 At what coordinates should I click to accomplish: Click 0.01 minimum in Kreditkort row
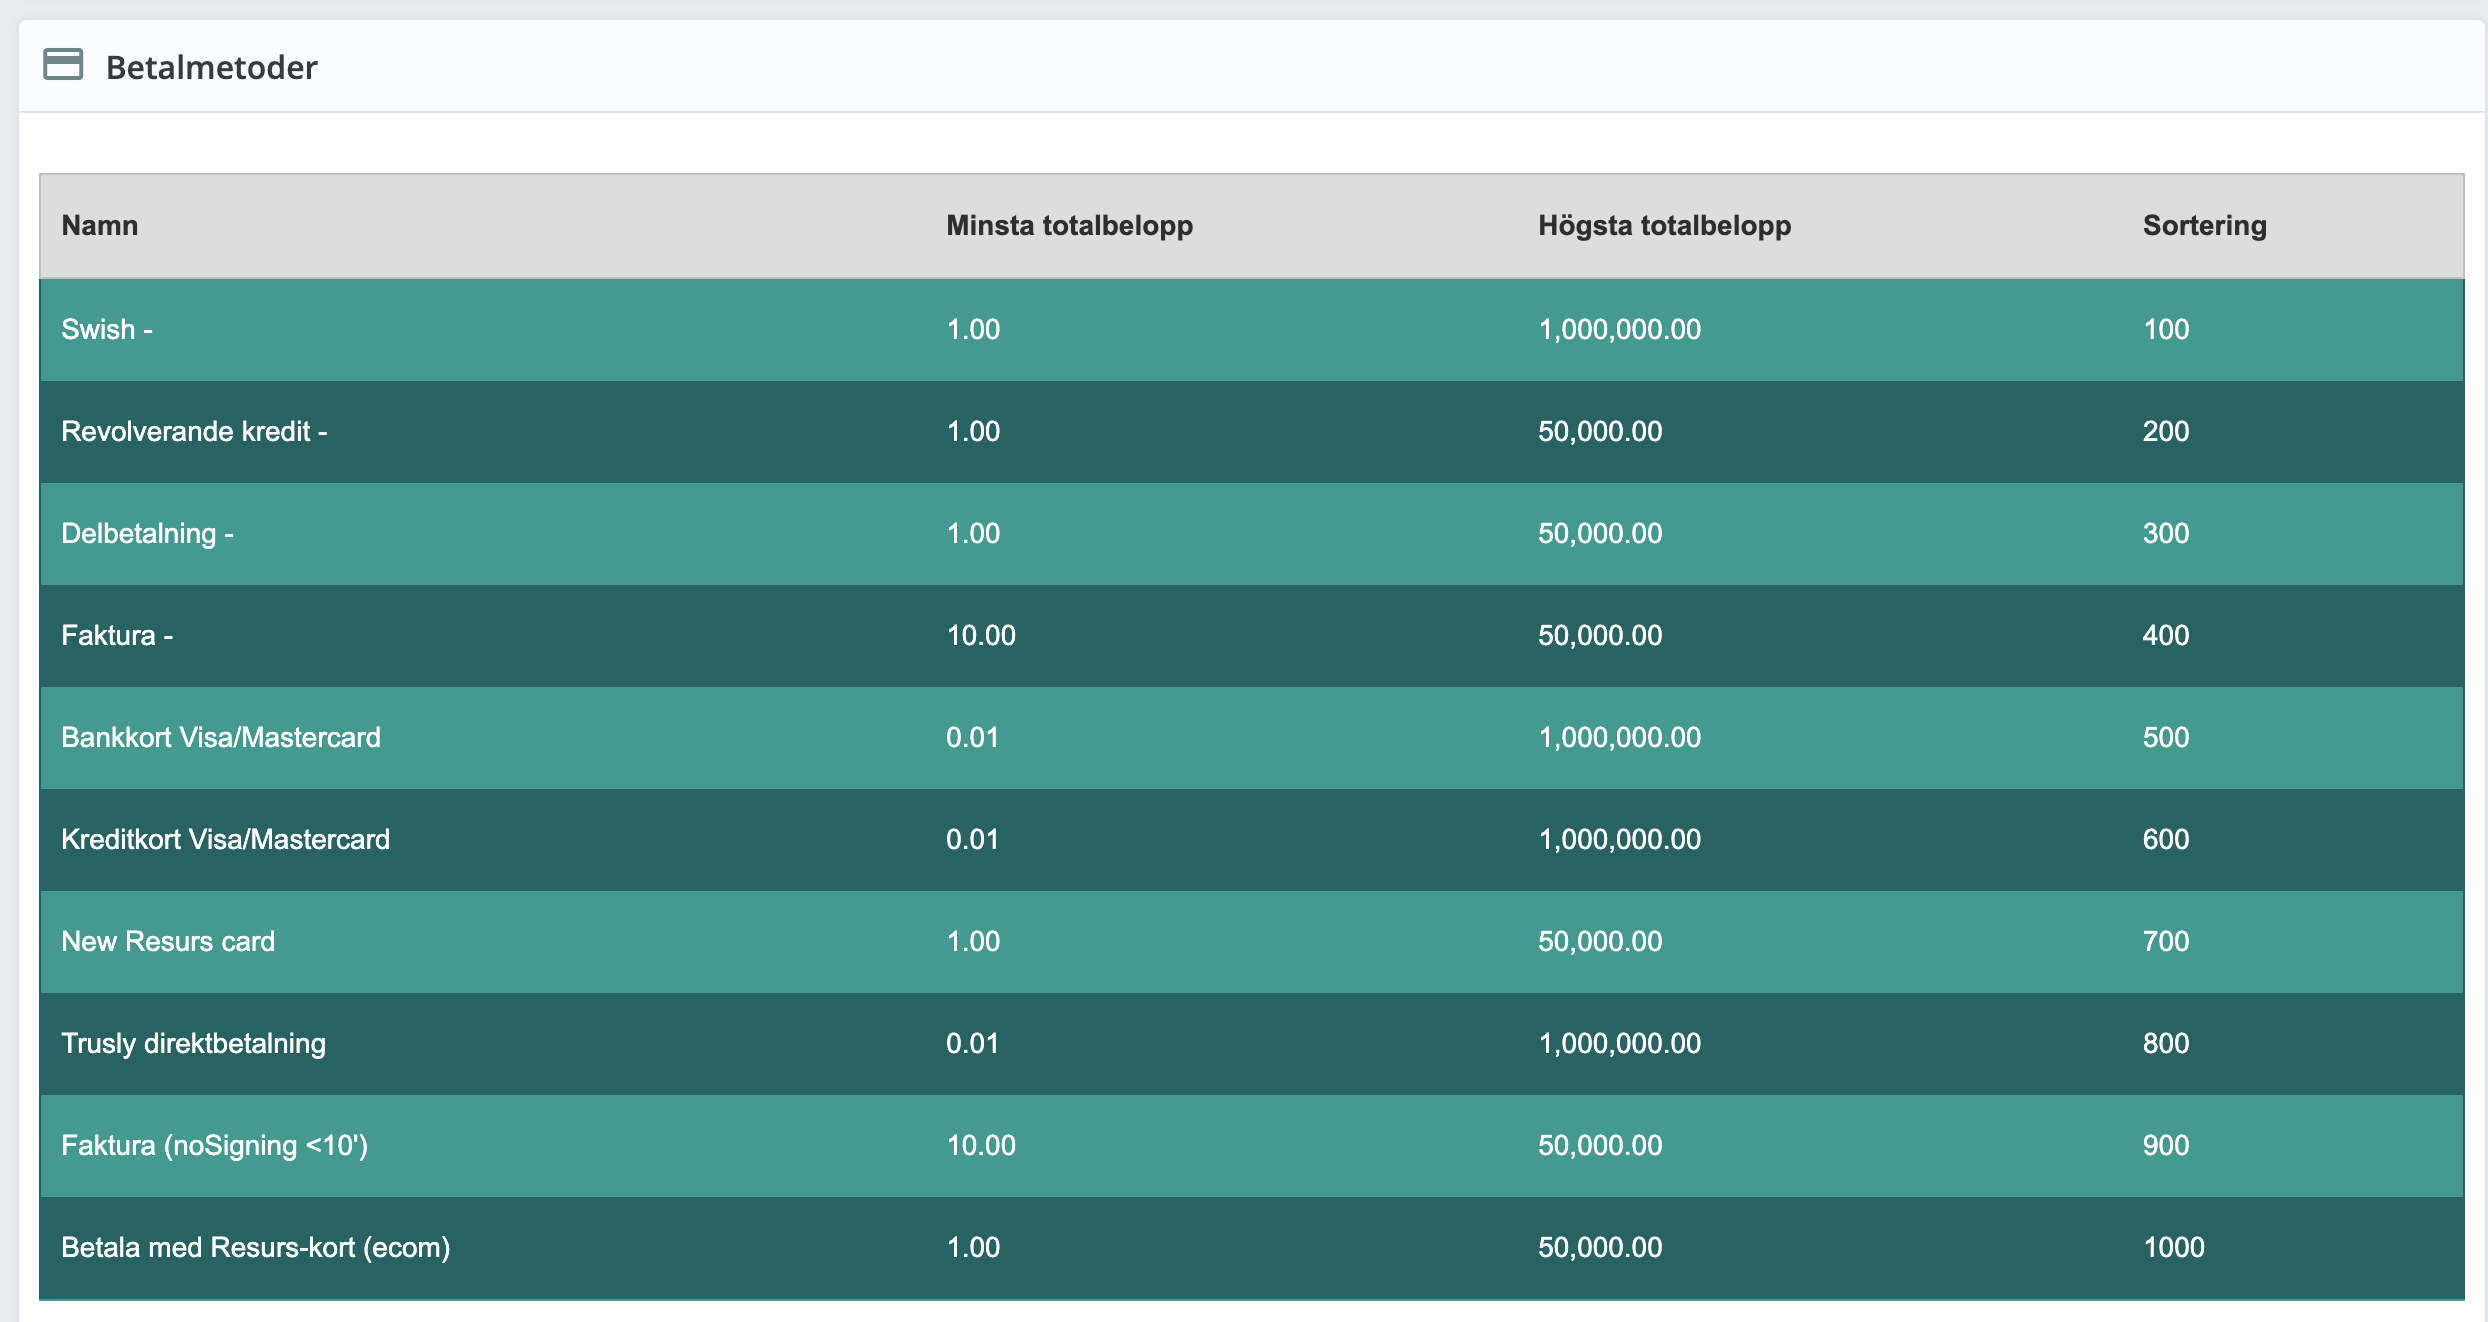click(972, 839)
